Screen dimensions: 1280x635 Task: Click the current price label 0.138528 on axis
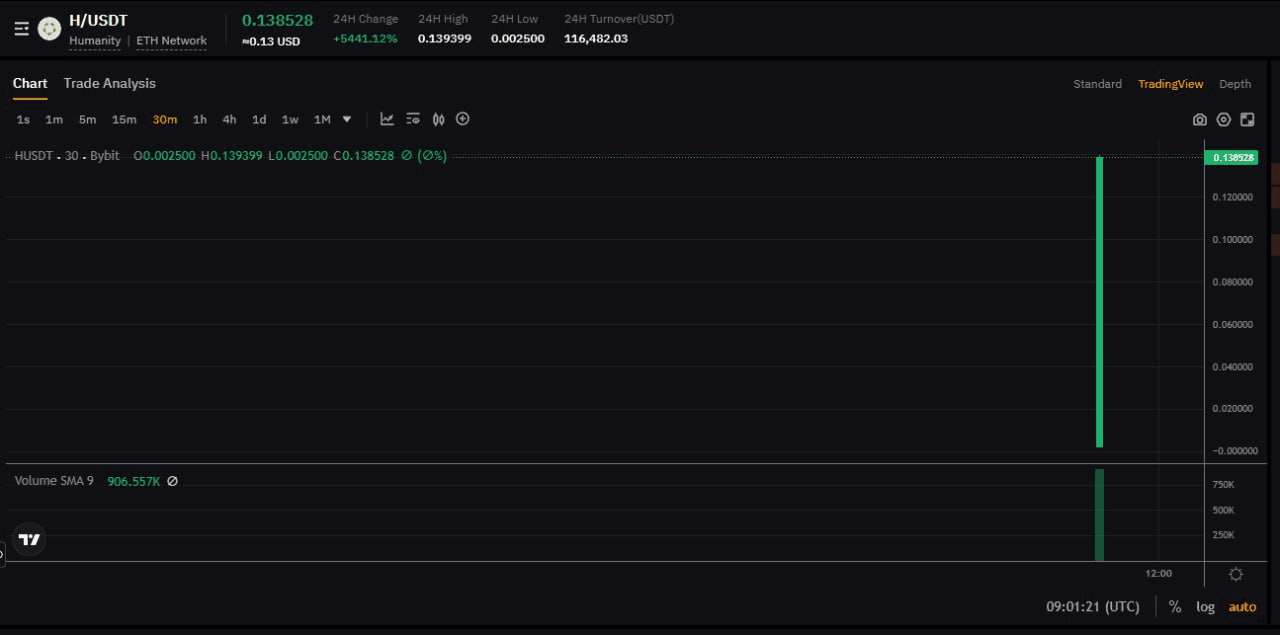click(1232, 157)
